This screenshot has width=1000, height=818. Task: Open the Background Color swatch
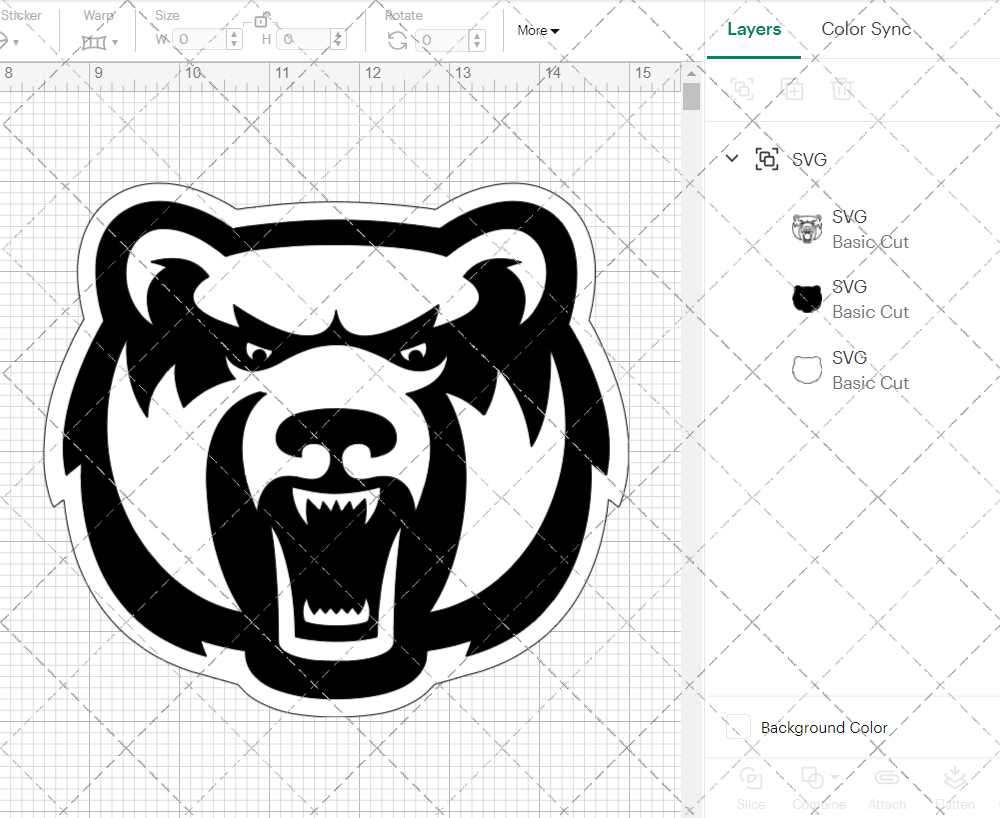click(737, 728)
